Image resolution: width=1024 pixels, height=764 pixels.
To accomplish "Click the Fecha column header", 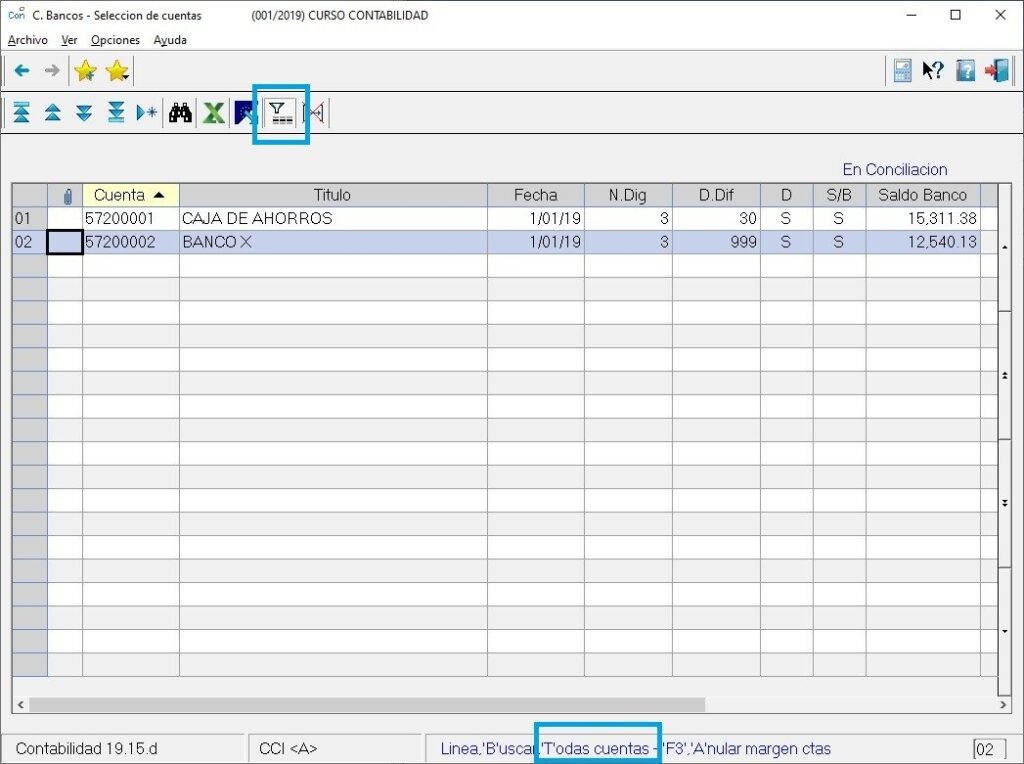I will click(536, 195).
